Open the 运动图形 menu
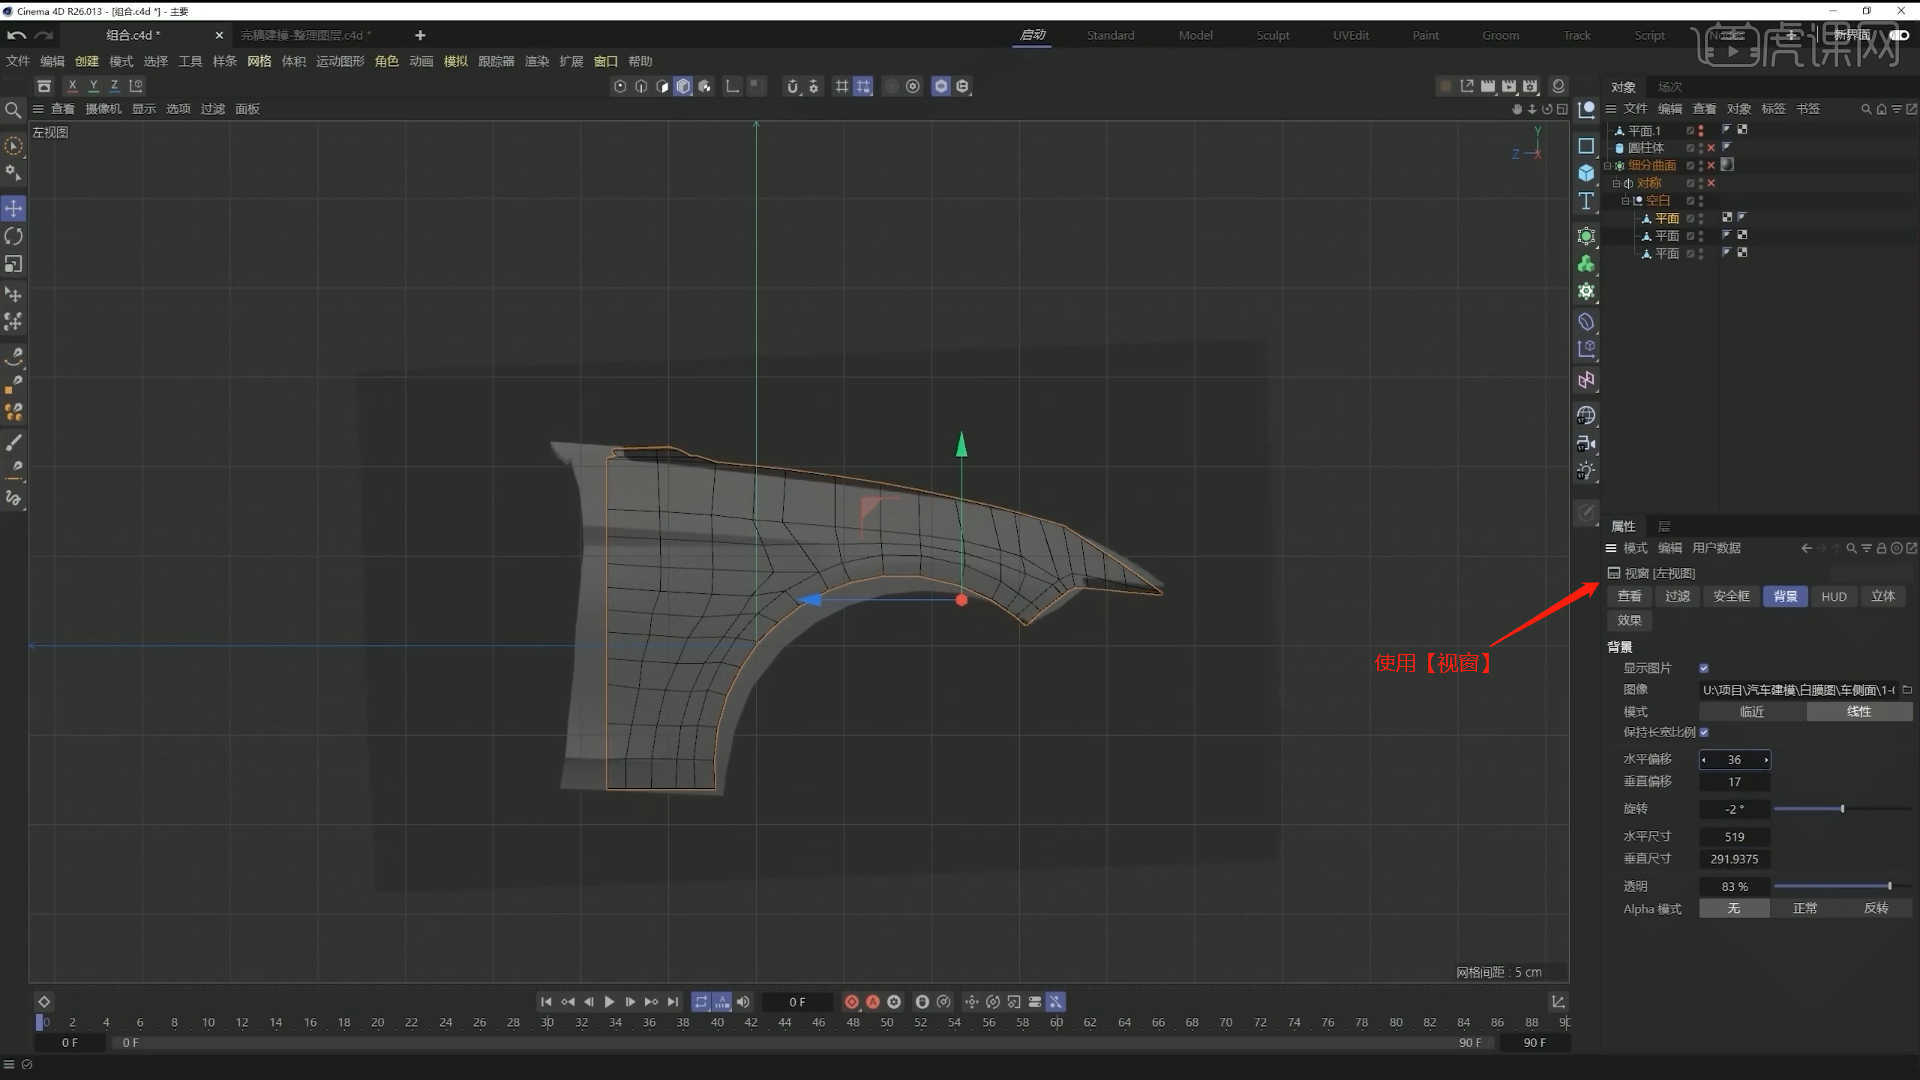This screenshot has height=1080, width=1920. [x=340, y=61]
